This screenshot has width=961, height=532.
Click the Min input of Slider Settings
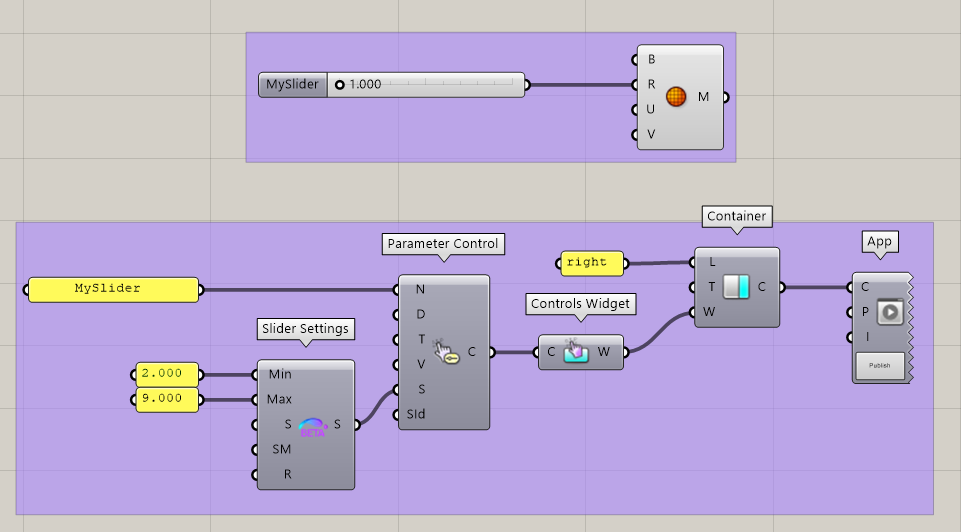(x=279, y=374)
